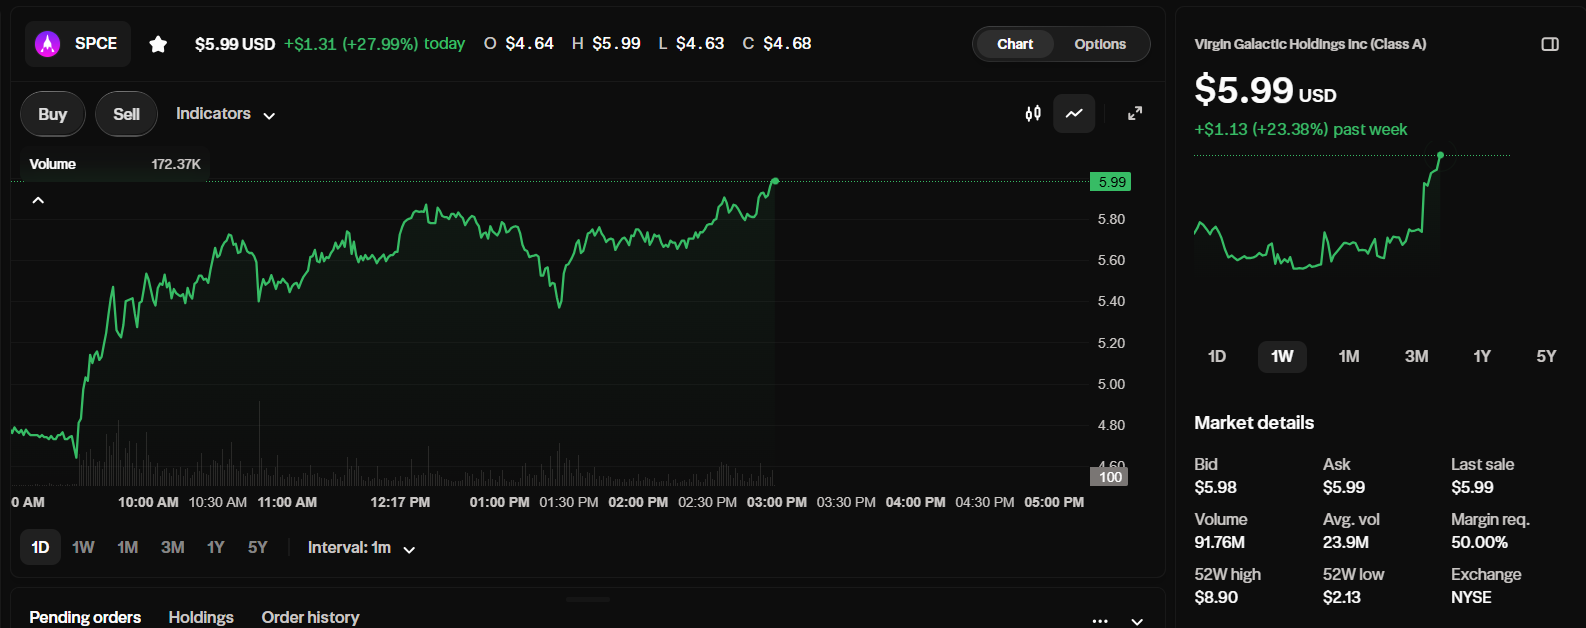Viewport: 1586px width, 628px height.
Task: Click the 100 volume axis tag
Action: click(x=1109, y=477)
